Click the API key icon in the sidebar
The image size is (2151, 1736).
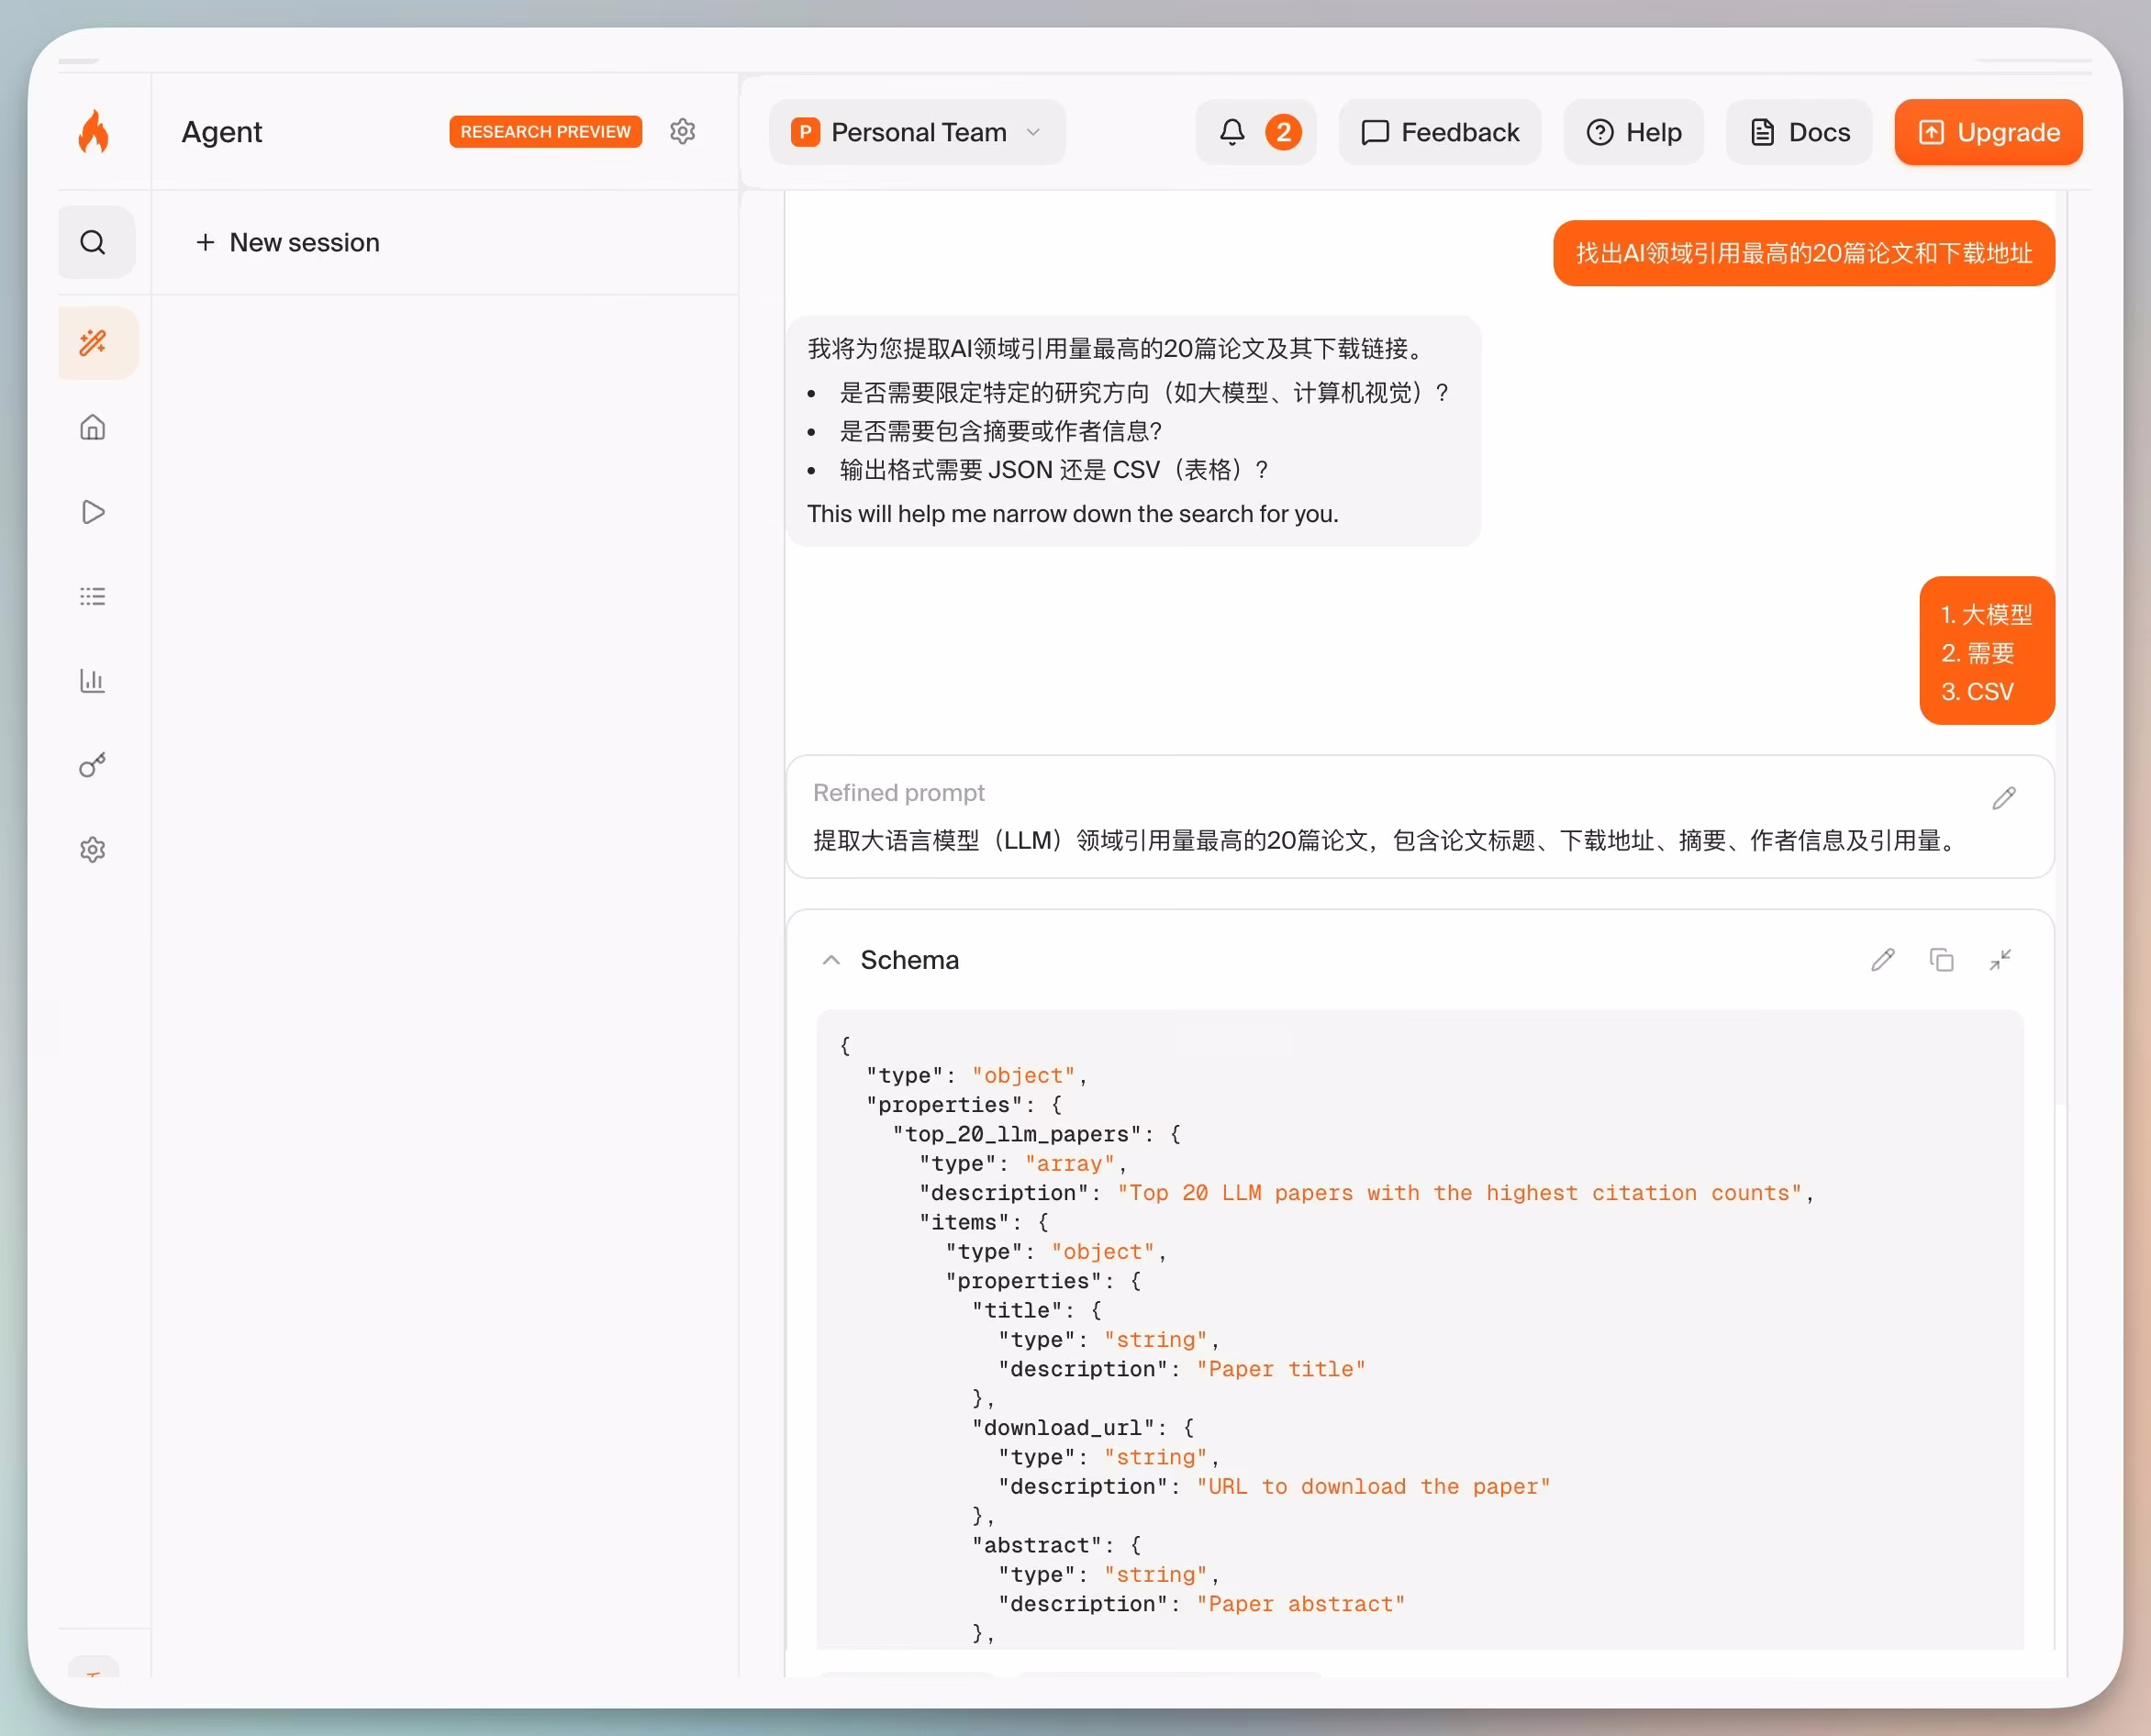(92, 765)
